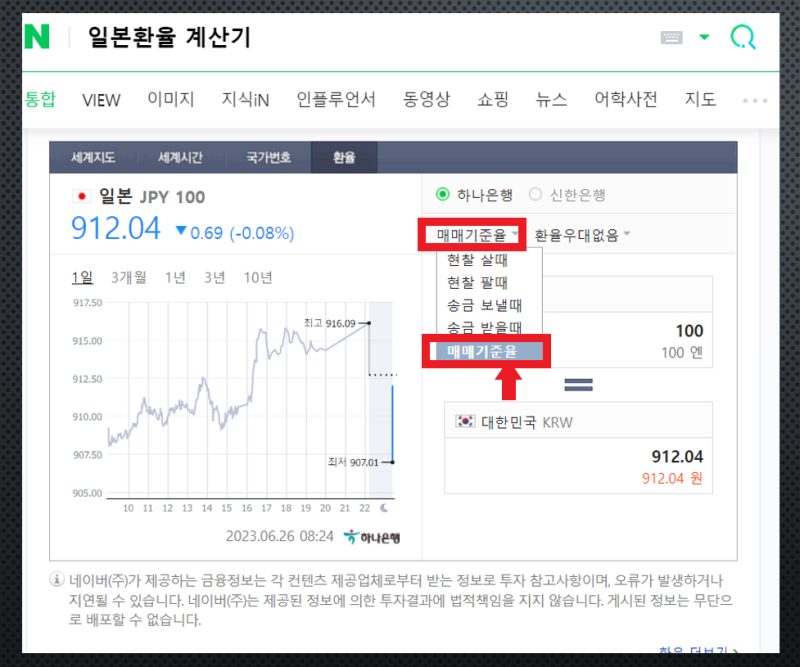Click the 912.04 exchange rate value
Viewport: 800px width, 667px height.
(x=115, y=228)
